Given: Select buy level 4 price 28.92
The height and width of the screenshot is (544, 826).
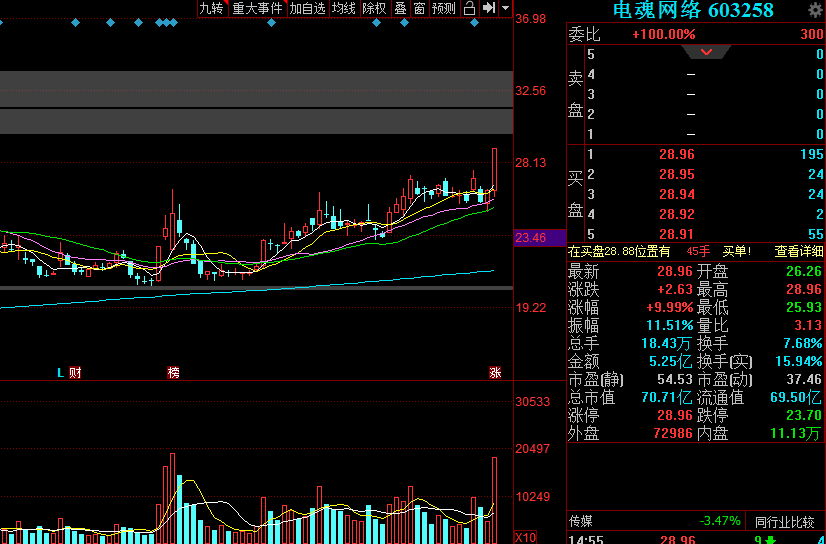Looking at the screenshot, I should 676,214.
